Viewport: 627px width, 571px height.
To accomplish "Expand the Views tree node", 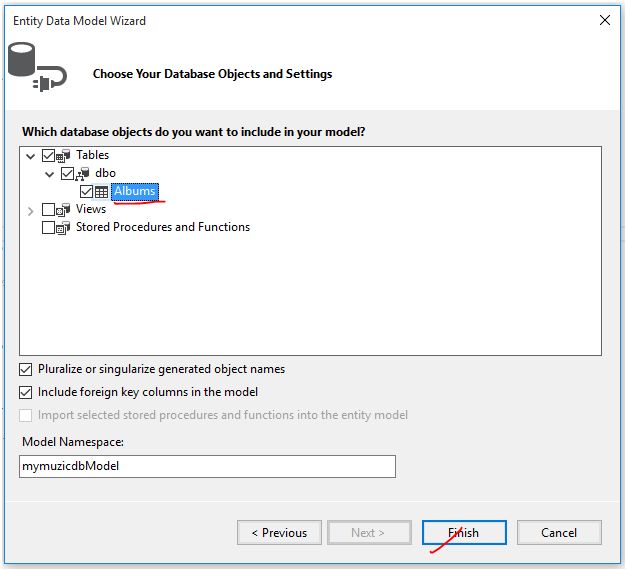I will click(28, 210).
